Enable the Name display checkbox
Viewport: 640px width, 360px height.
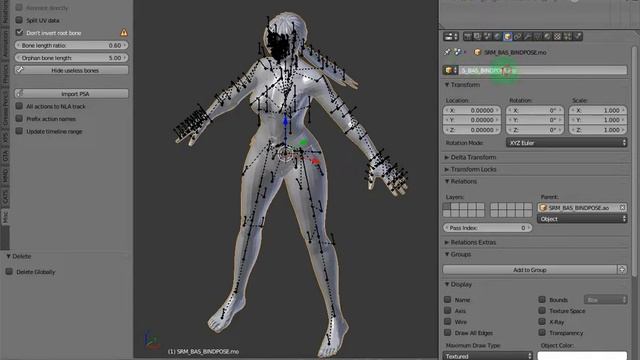pos(448,300)
